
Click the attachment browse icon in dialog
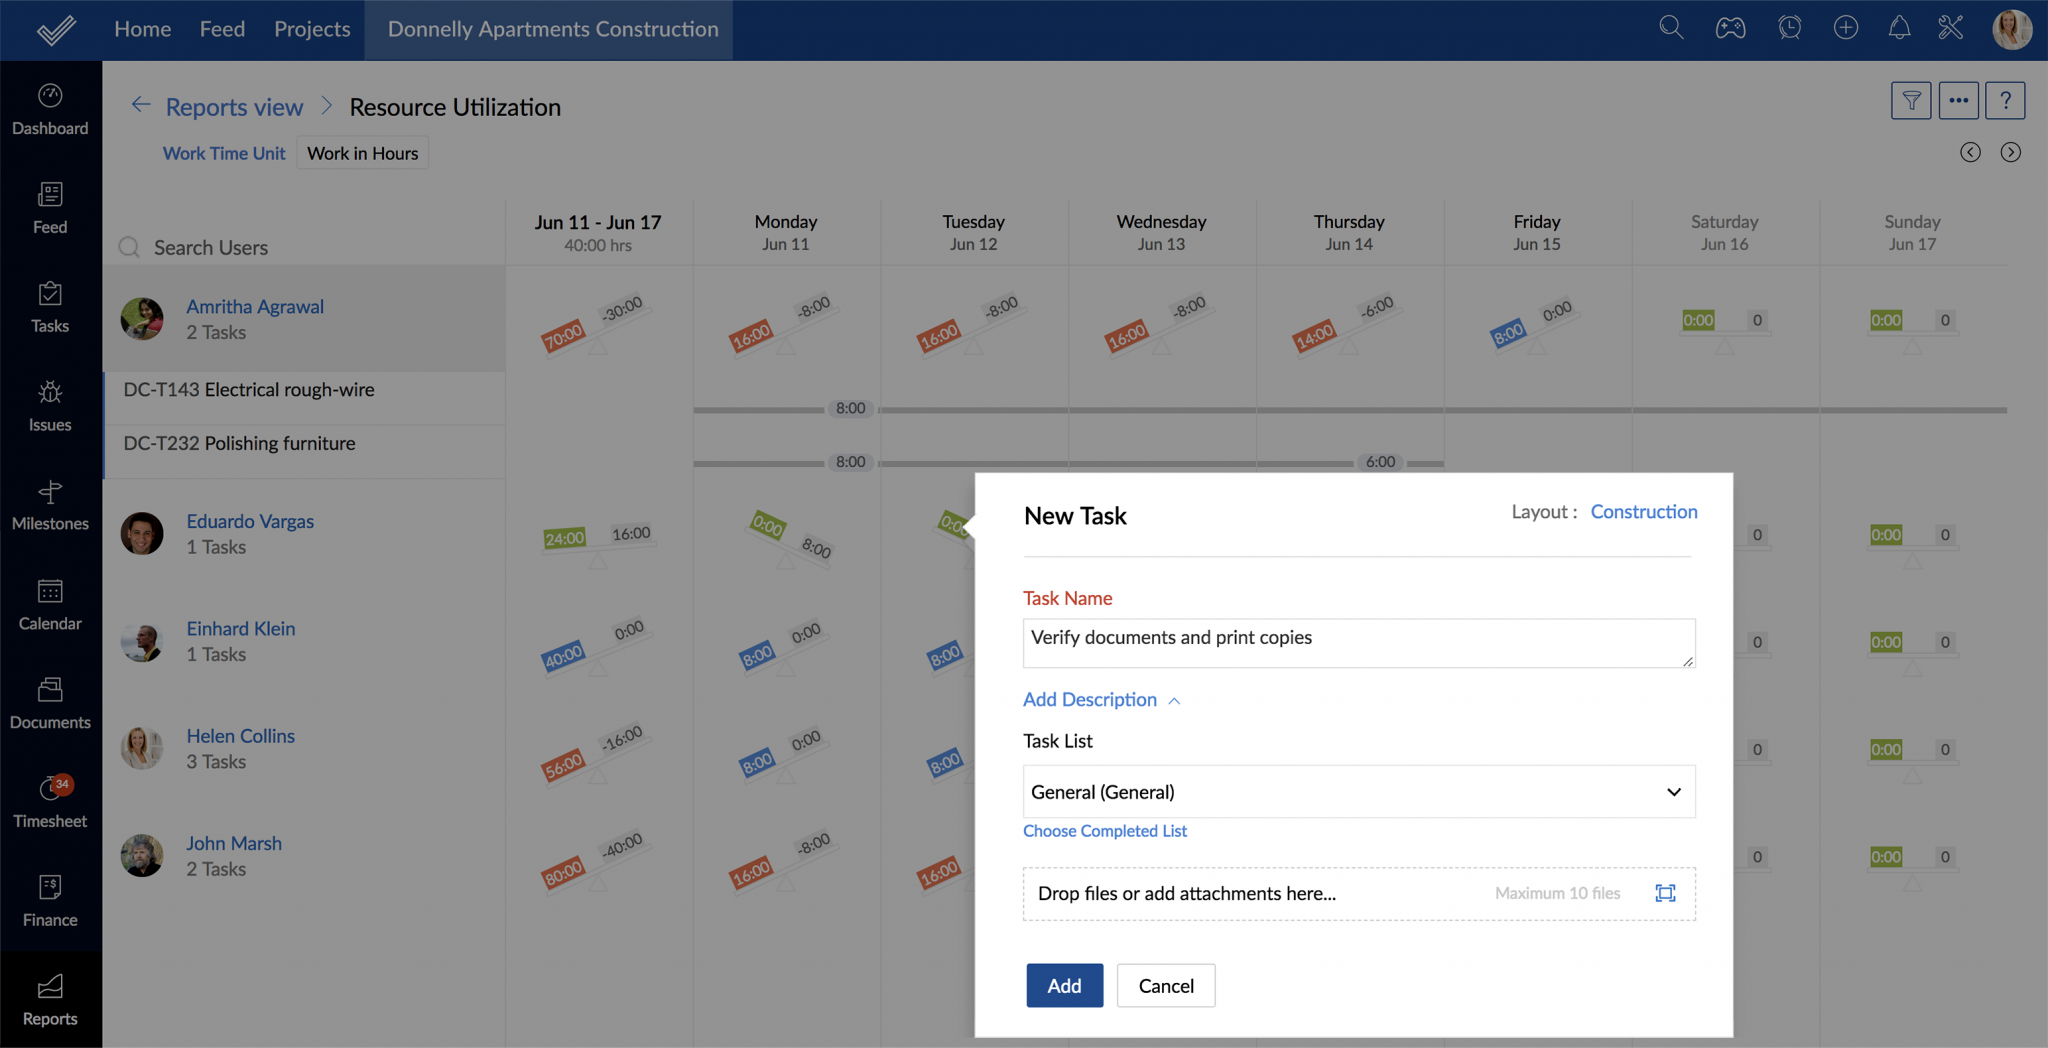[1665, 893]
